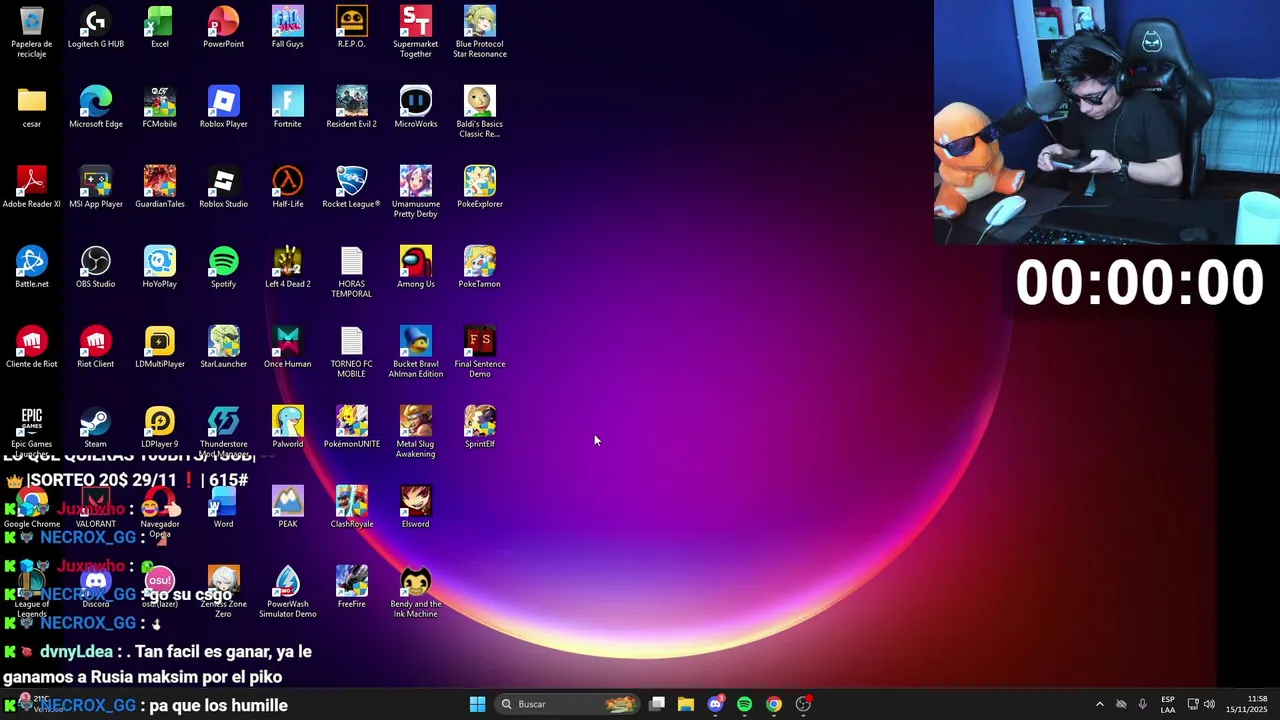Click the Buscar taskbar search box
This screenshot has height=720, width=1280.
pos(568,704)
